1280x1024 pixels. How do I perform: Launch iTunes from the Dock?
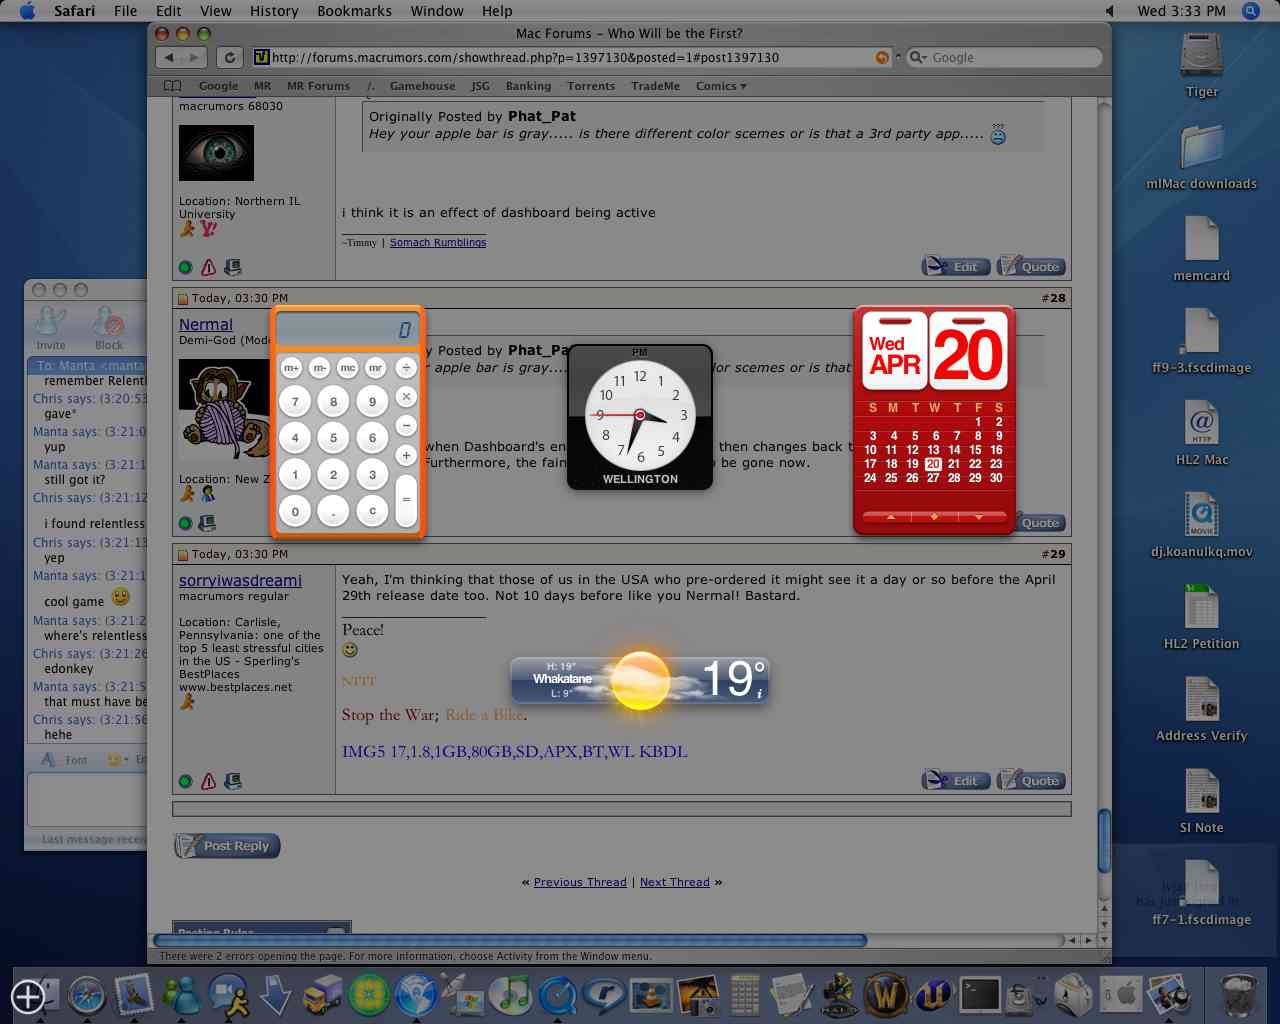(513, 995)
